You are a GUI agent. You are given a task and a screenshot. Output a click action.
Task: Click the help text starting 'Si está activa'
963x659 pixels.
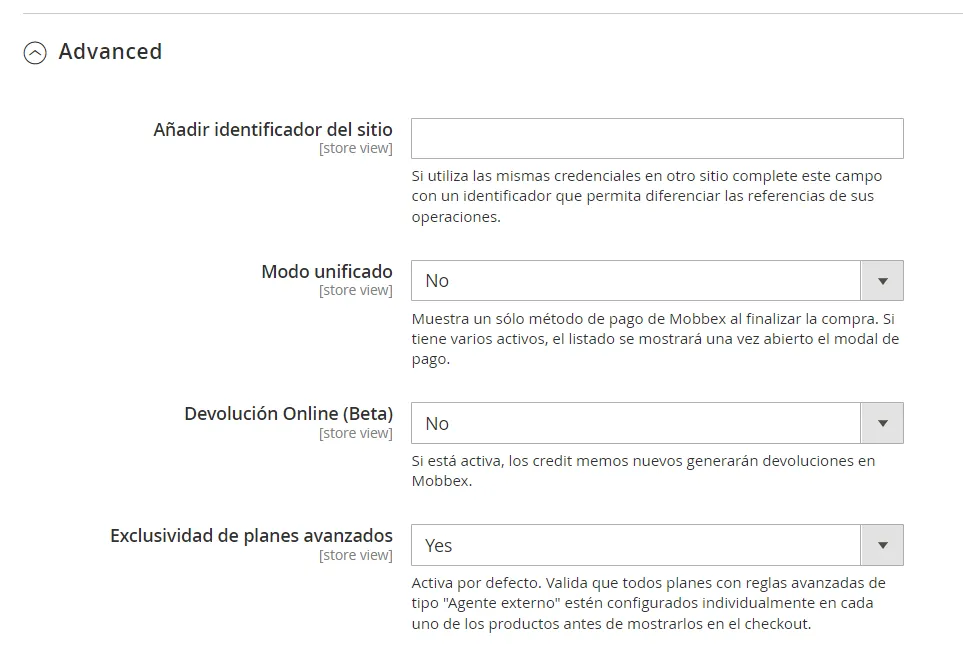coord(643,470)
